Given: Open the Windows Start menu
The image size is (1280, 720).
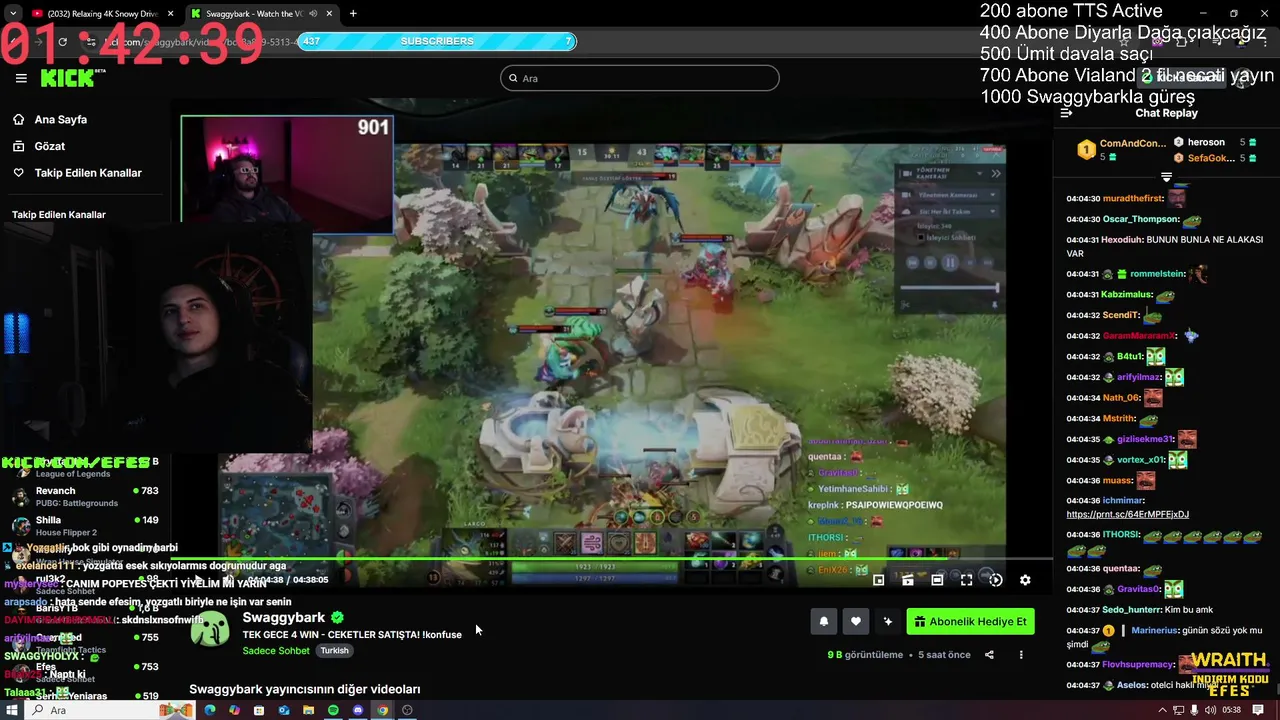Looking at the screenshot, I should click(x=12, y=710).
